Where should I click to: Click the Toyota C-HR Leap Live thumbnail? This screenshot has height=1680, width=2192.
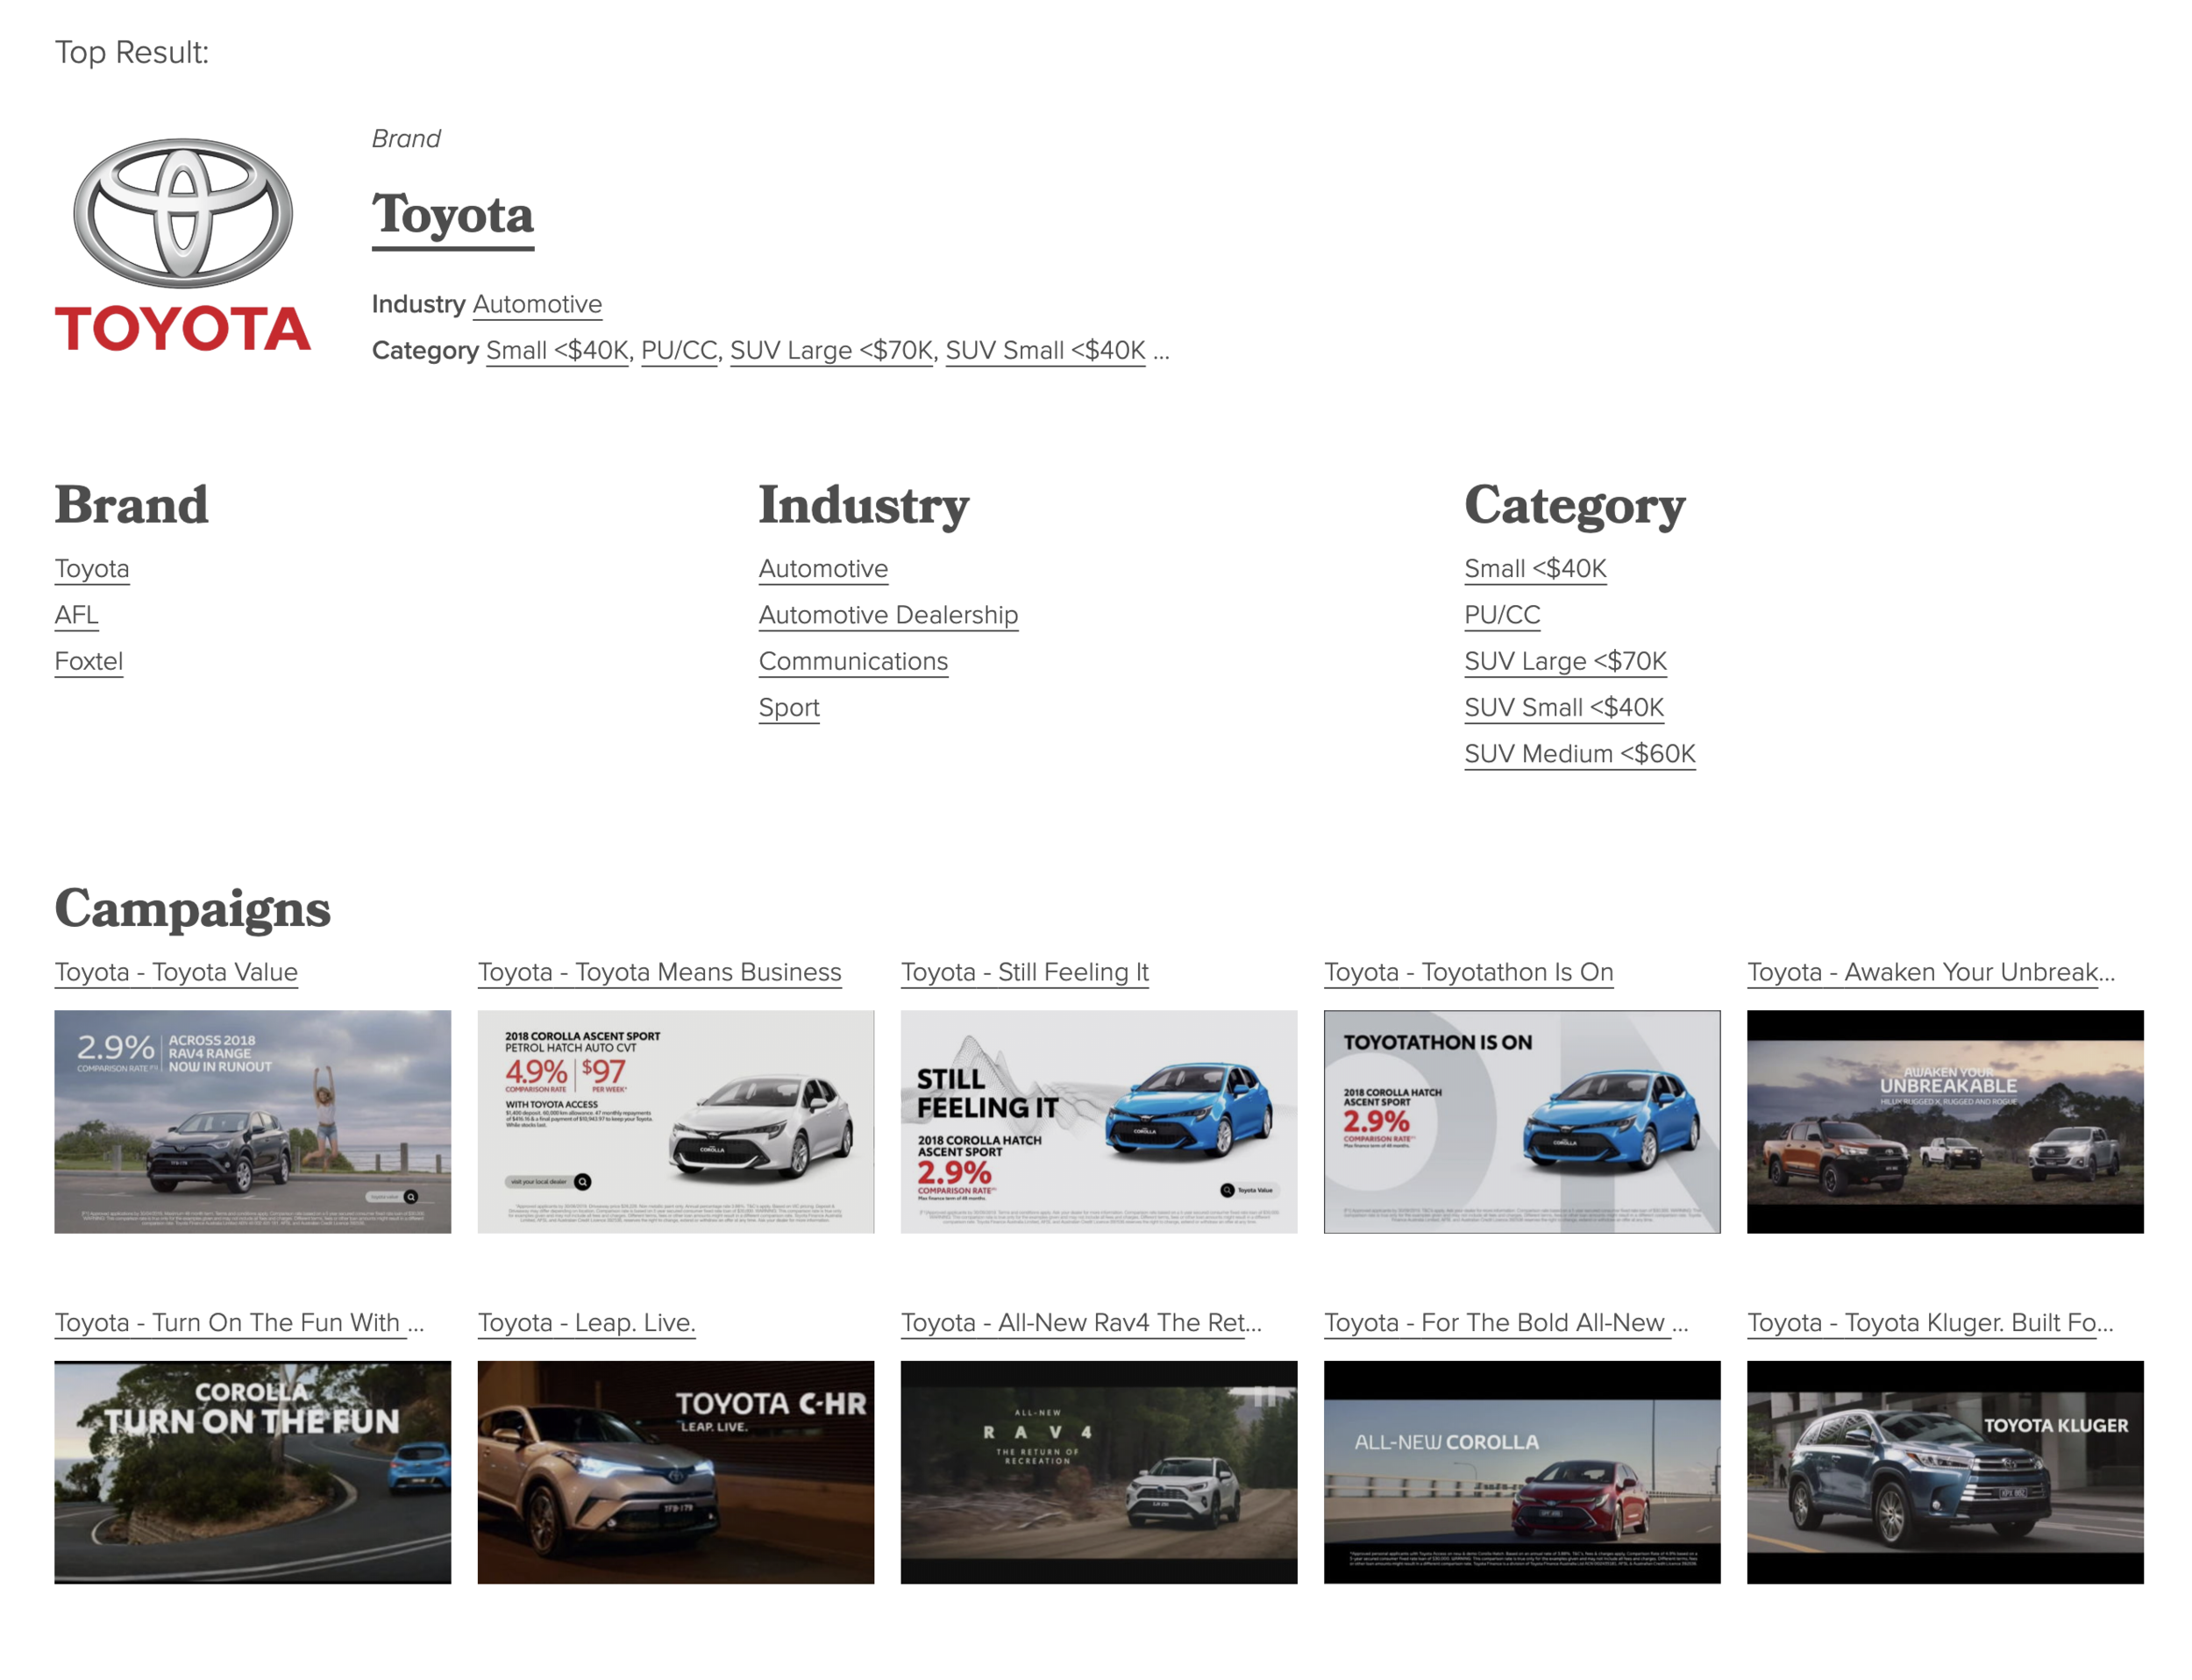(x=676, y=1472)
